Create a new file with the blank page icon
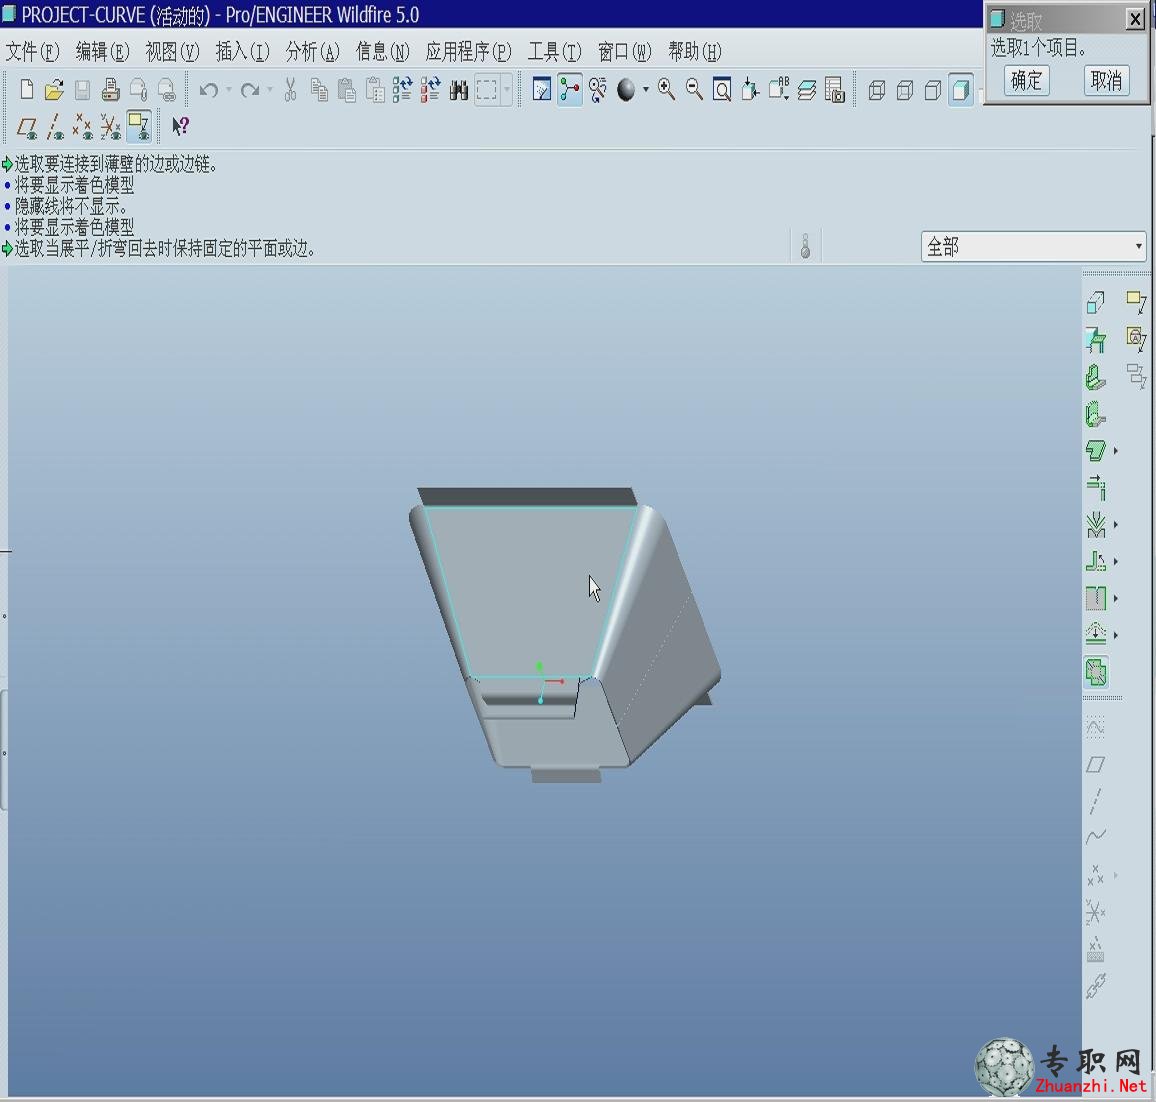This screenshot has height=1102, width=1156. tap(27, 90)
